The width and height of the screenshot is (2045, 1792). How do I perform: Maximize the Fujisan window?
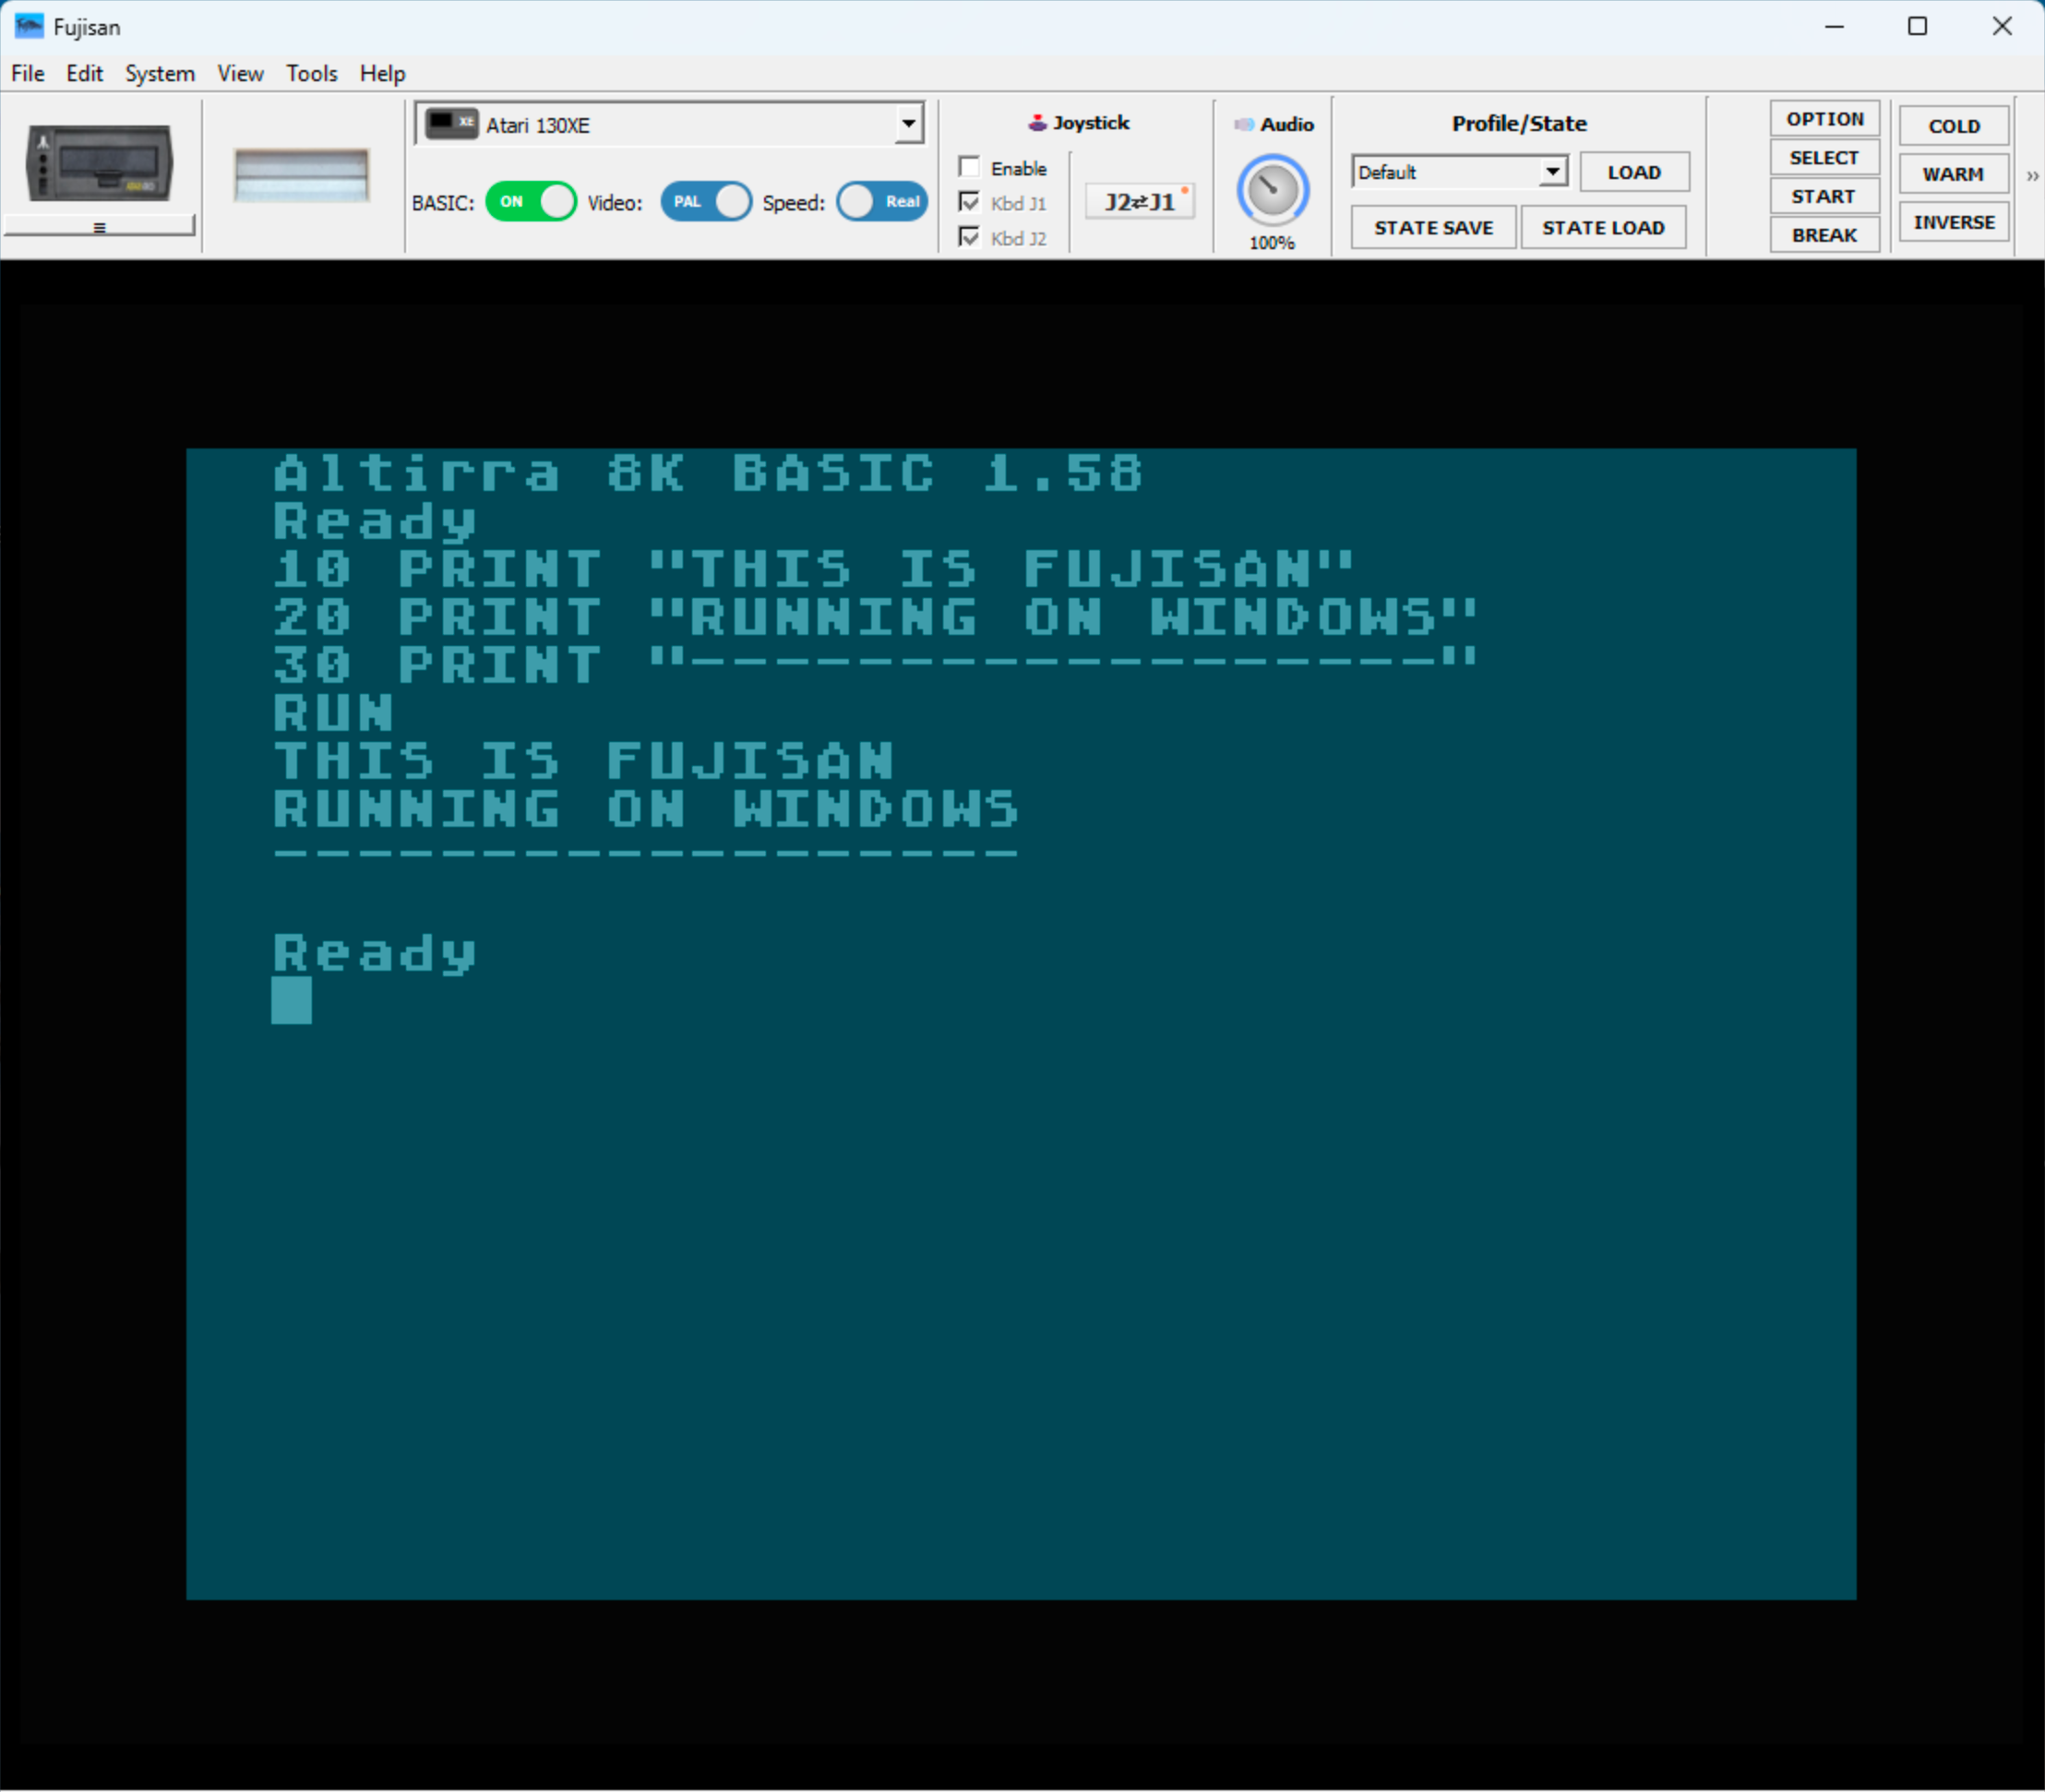(x=1917, y=26)
